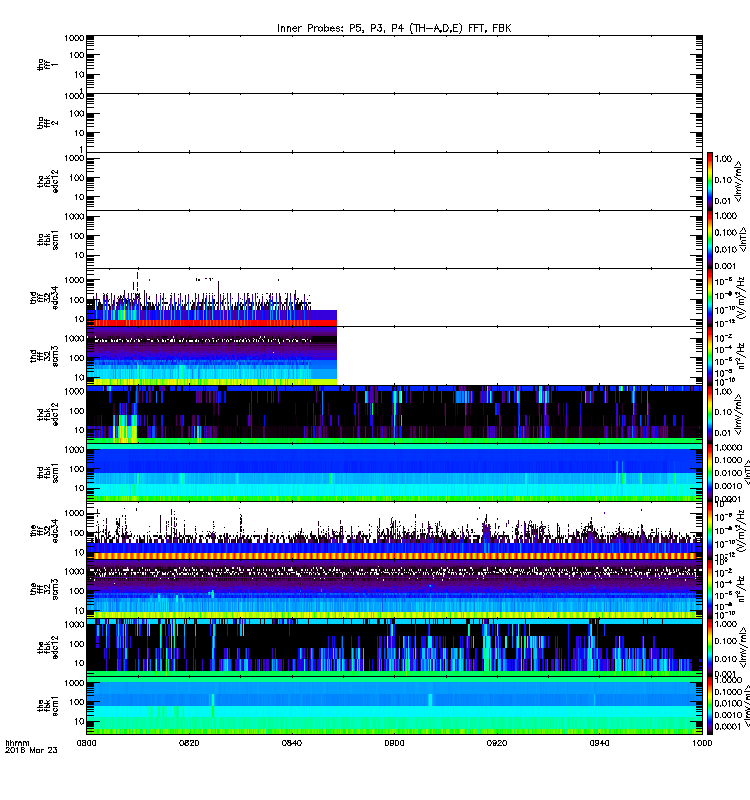This screenshot has height=800, width=750.
Task: Click the thd fff 32 scm3 spectrogram data
Action: [x=212, y=356]
